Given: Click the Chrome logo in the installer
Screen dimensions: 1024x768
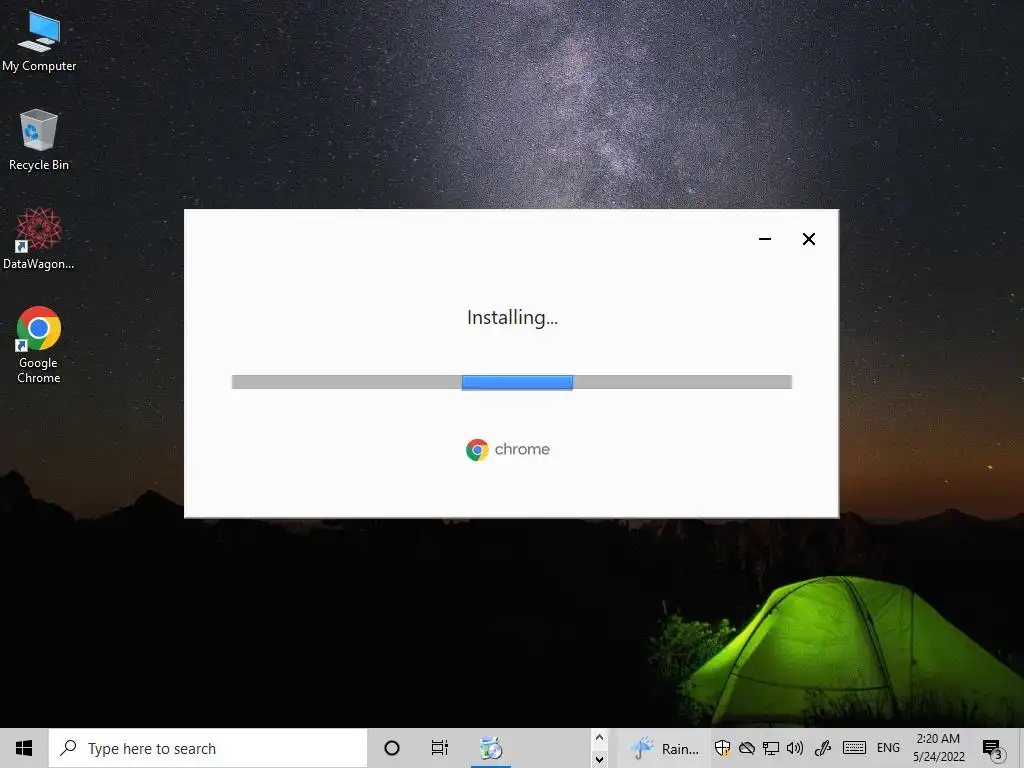Looking at the screenshot, I should [x=477, y=450].
